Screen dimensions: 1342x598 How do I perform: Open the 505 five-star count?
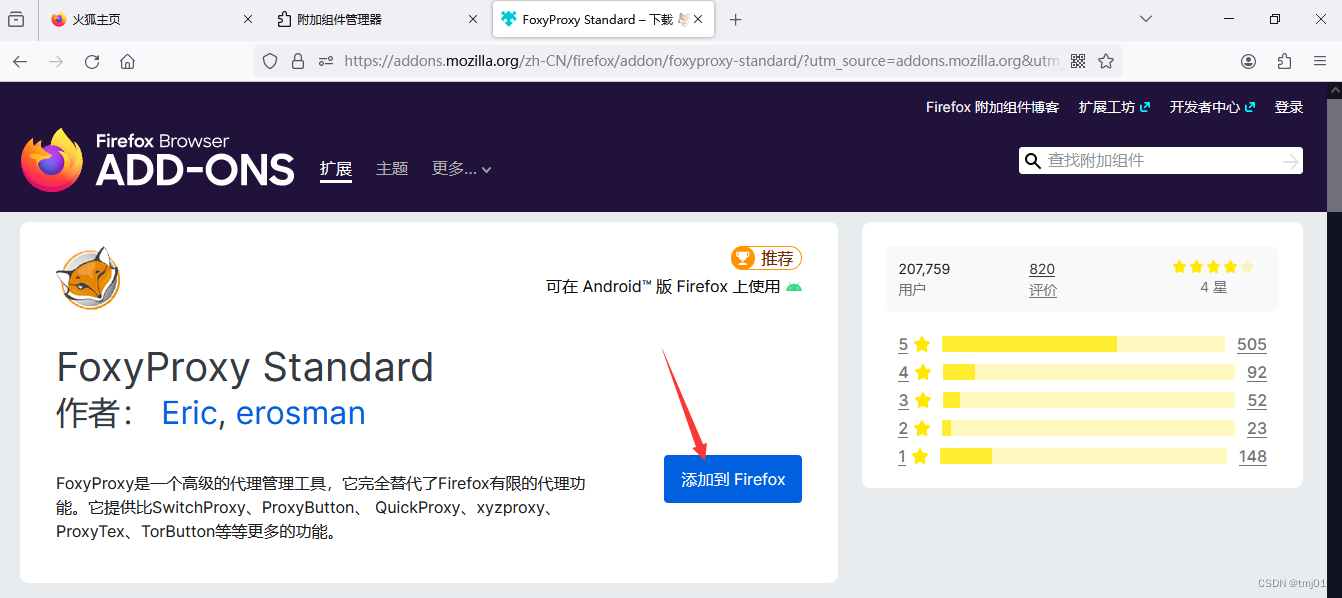[1252, 344]
